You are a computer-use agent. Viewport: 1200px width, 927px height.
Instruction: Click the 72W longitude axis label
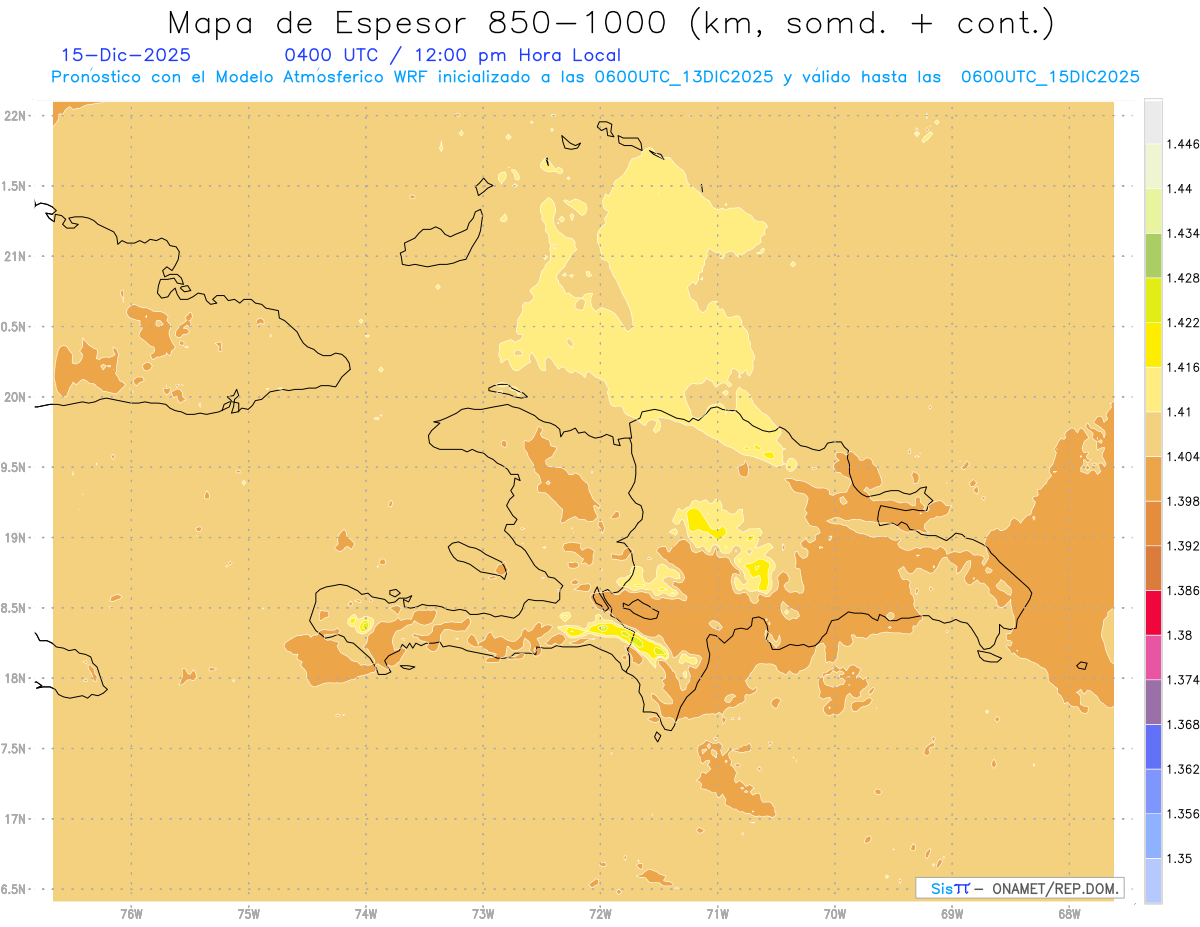pos(600,914)
